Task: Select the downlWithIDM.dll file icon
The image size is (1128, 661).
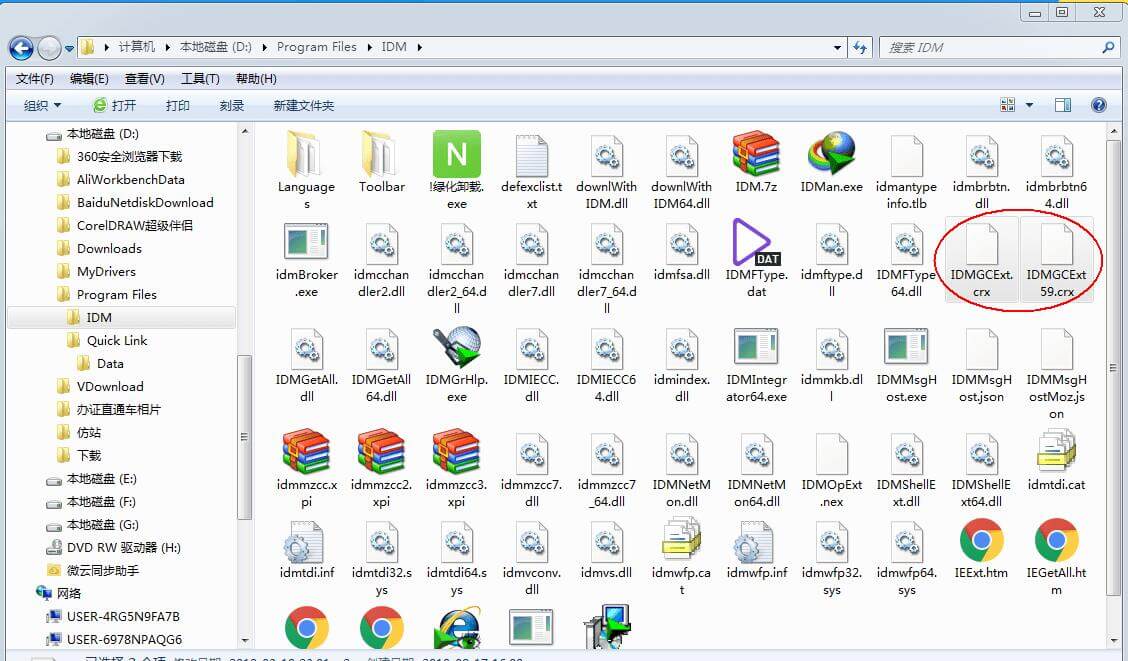Action: (606, 155)
